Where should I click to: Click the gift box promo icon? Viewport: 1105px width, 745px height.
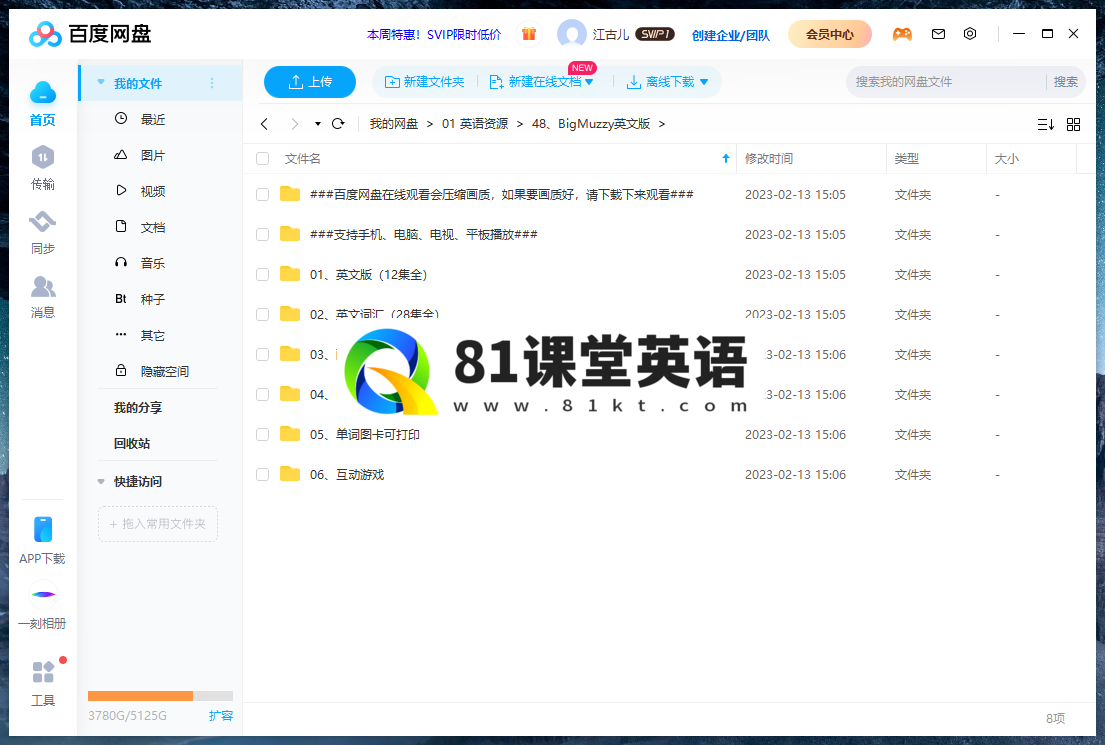pyautogui.click(x=529, y=33)
